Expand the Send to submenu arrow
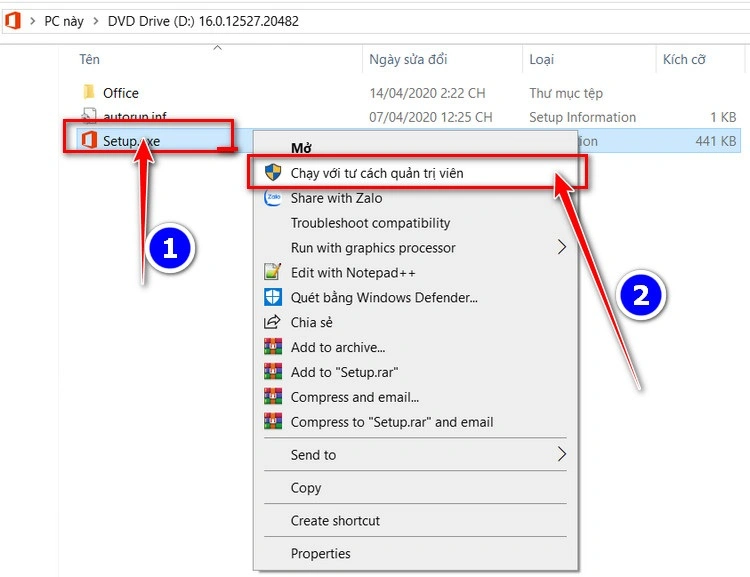The image size is (750, 577). (x=561, y=455)
